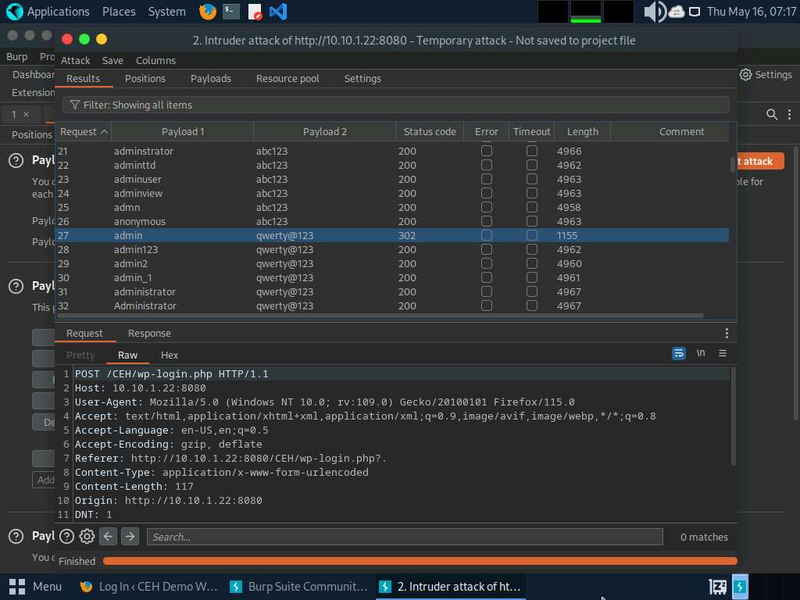Image resolution: width=800 pixels, height=600 pixels.
Task: Toggle the Timeout checkbox for adminview row
Action: 532,193
